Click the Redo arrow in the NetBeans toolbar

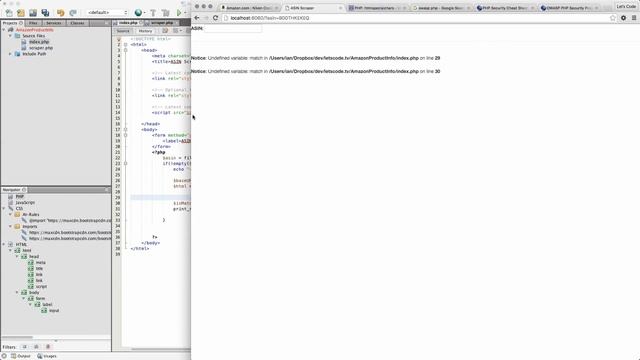point(73,13)
